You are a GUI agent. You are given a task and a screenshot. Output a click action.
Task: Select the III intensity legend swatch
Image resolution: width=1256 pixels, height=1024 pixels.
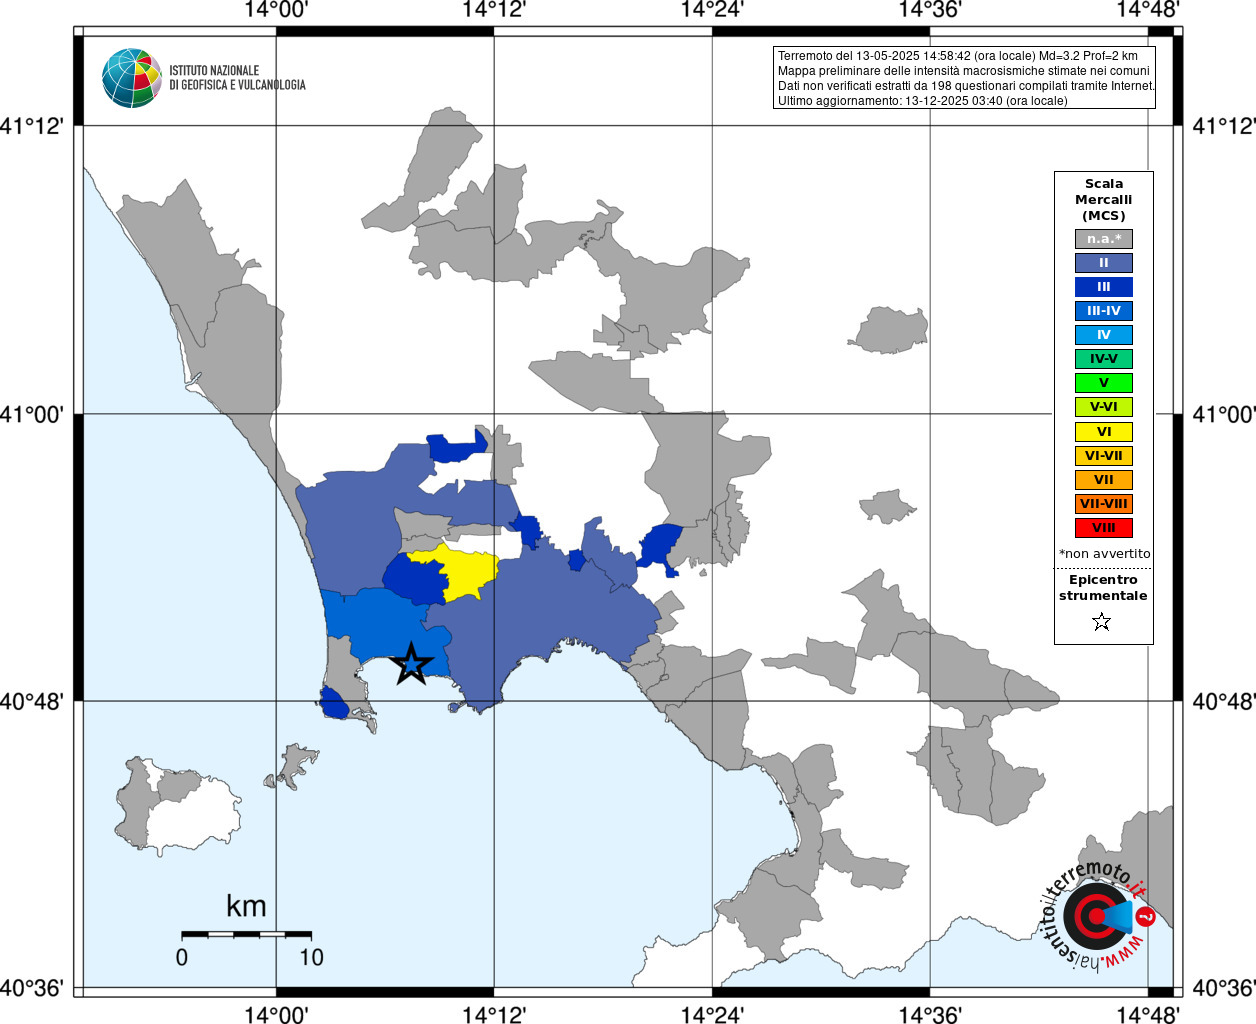[1103, 287]
